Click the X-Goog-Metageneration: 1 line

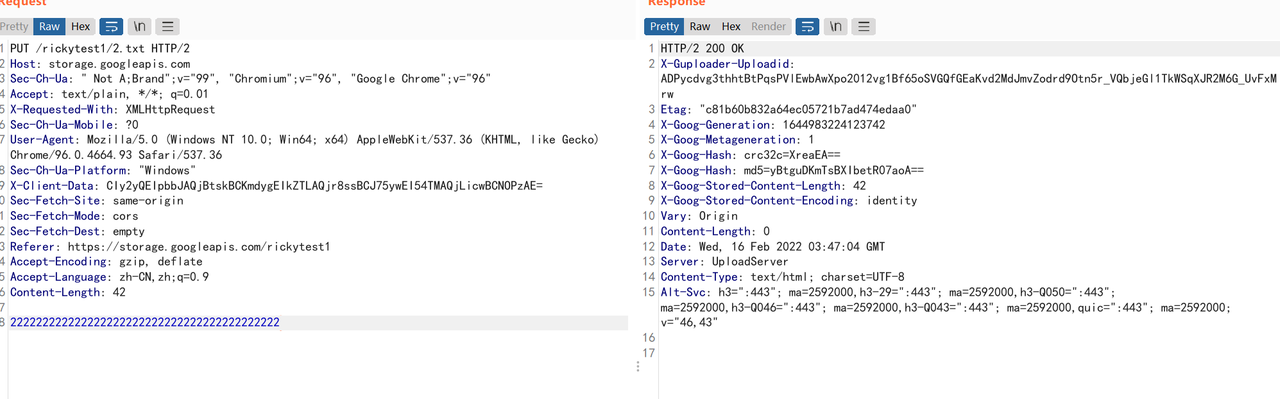click(737, 140)
